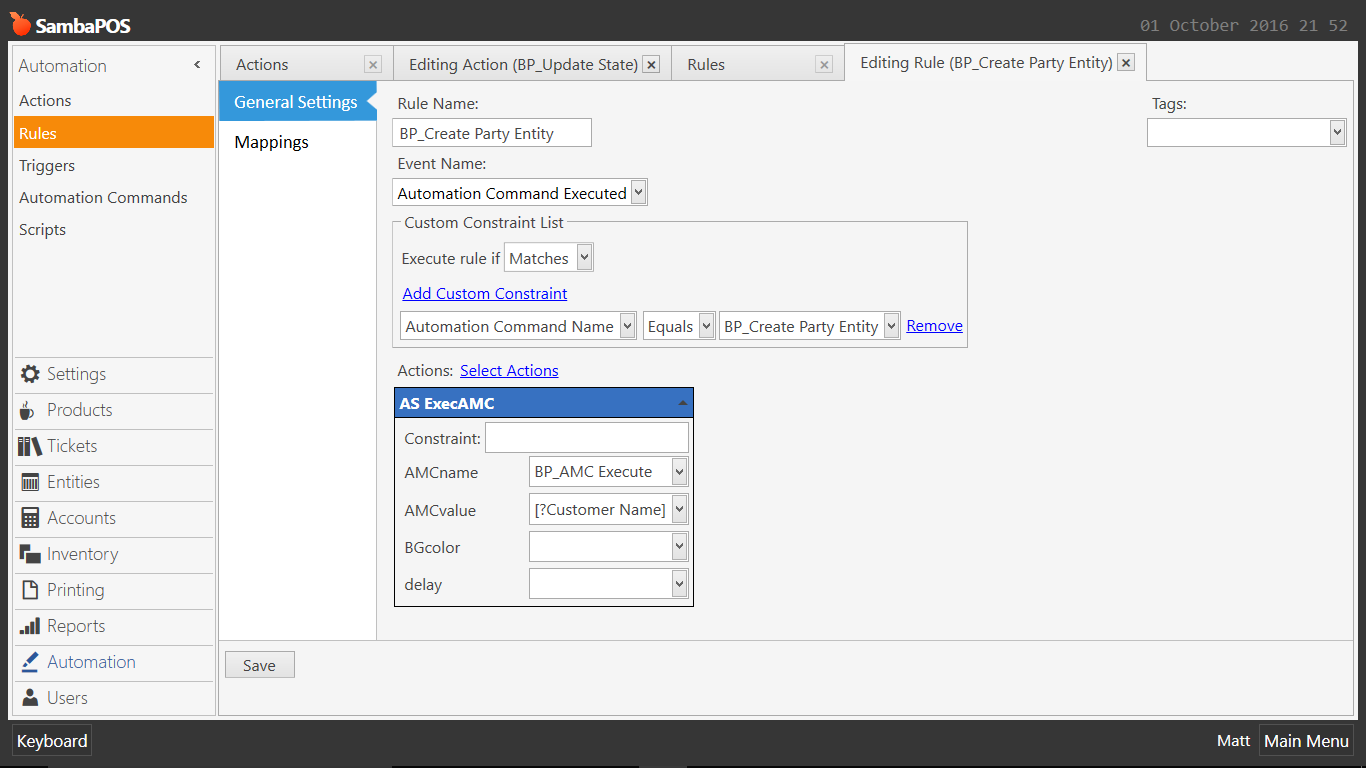Click the Settings gear icon
Screen dimensions: 1366x768
[x=30, y=374]
